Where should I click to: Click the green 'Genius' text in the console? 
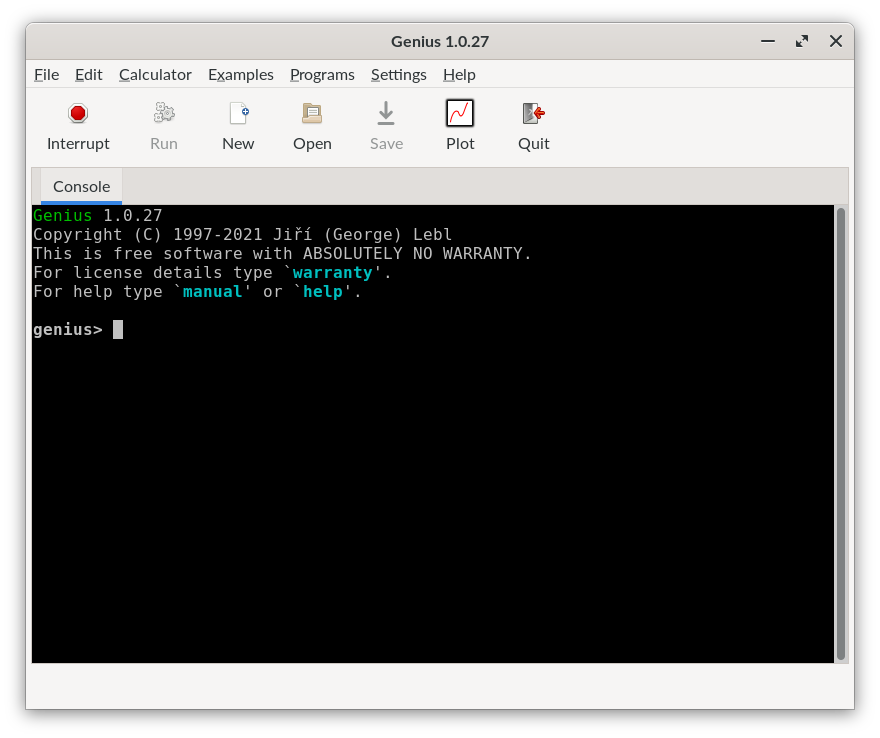[62, 216]
